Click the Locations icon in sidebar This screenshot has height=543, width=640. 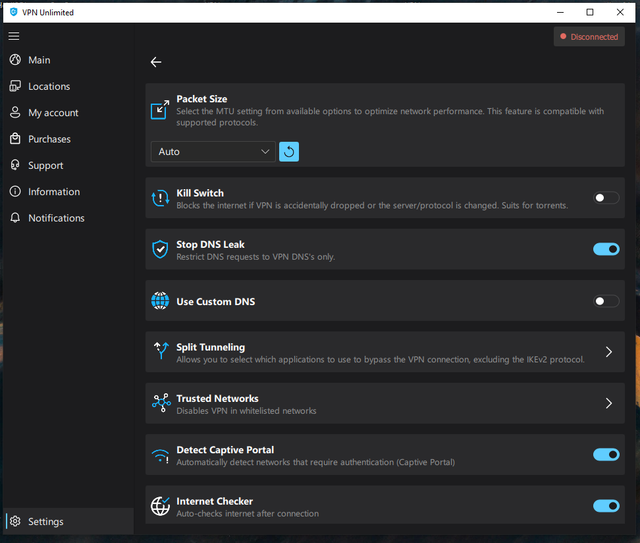pyautogui.click(x=15, y=86)
